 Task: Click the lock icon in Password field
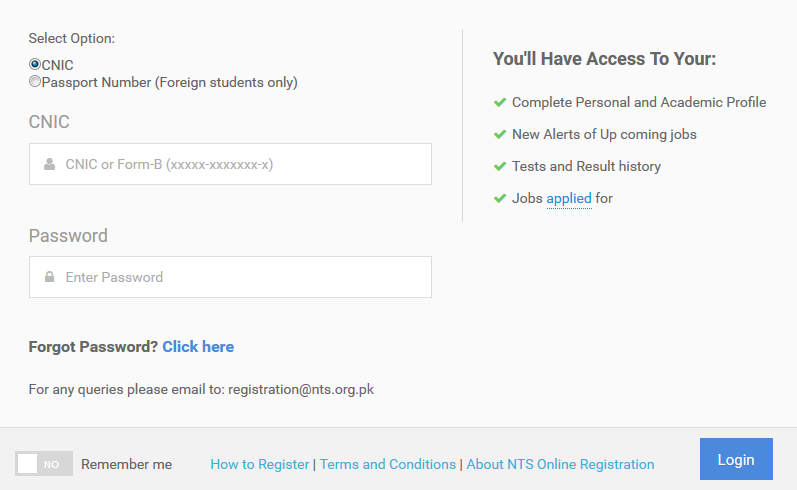pos(49,277)
